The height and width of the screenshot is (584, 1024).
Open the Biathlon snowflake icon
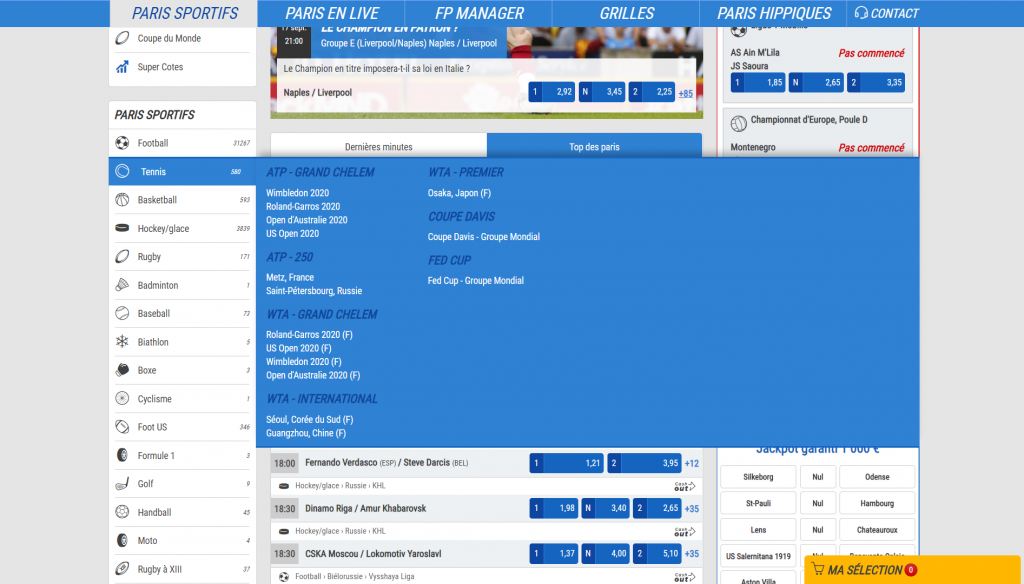(122, 342)
